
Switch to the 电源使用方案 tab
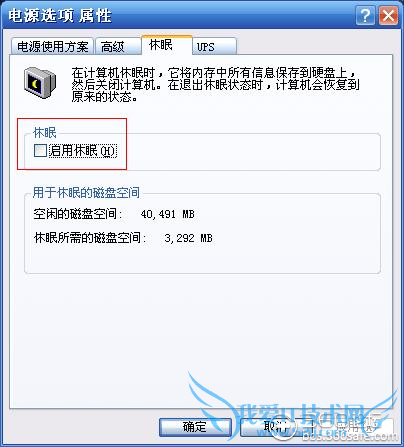(52, 46)
